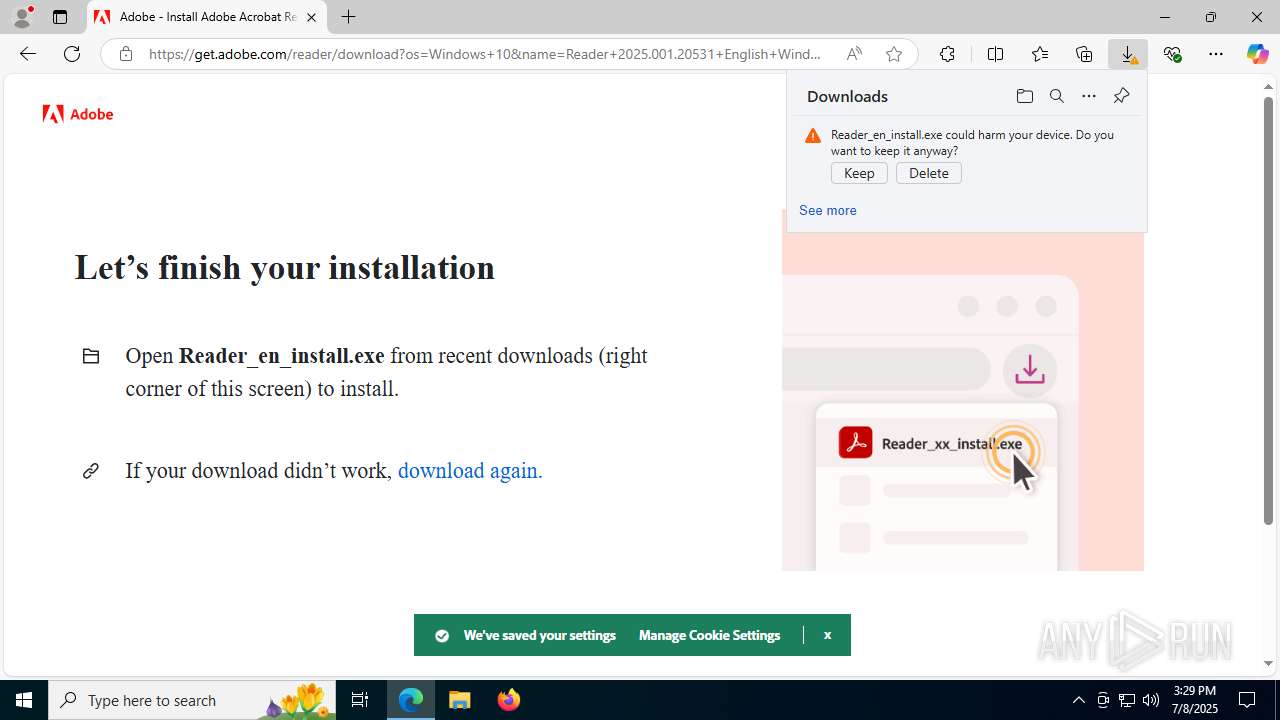This screenshot has width=1280, height=720.
Task: Open the Windows Start menu
Action: 24,700
